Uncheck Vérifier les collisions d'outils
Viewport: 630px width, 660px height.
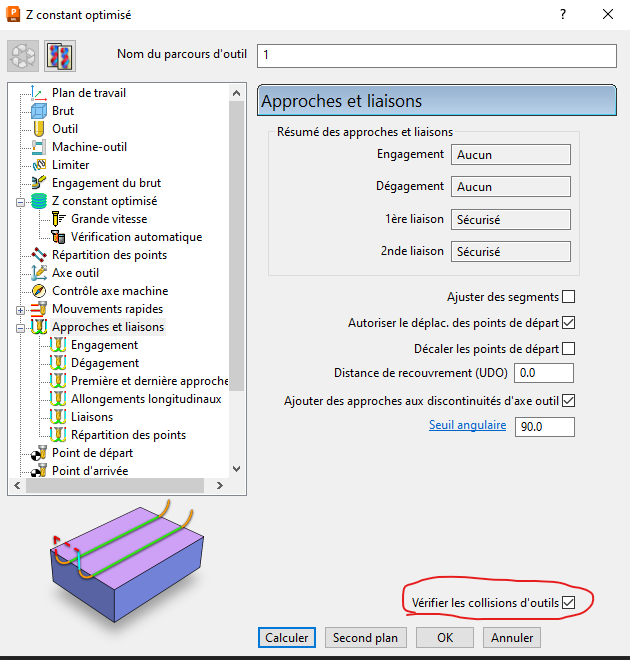[x=568, y=603]
